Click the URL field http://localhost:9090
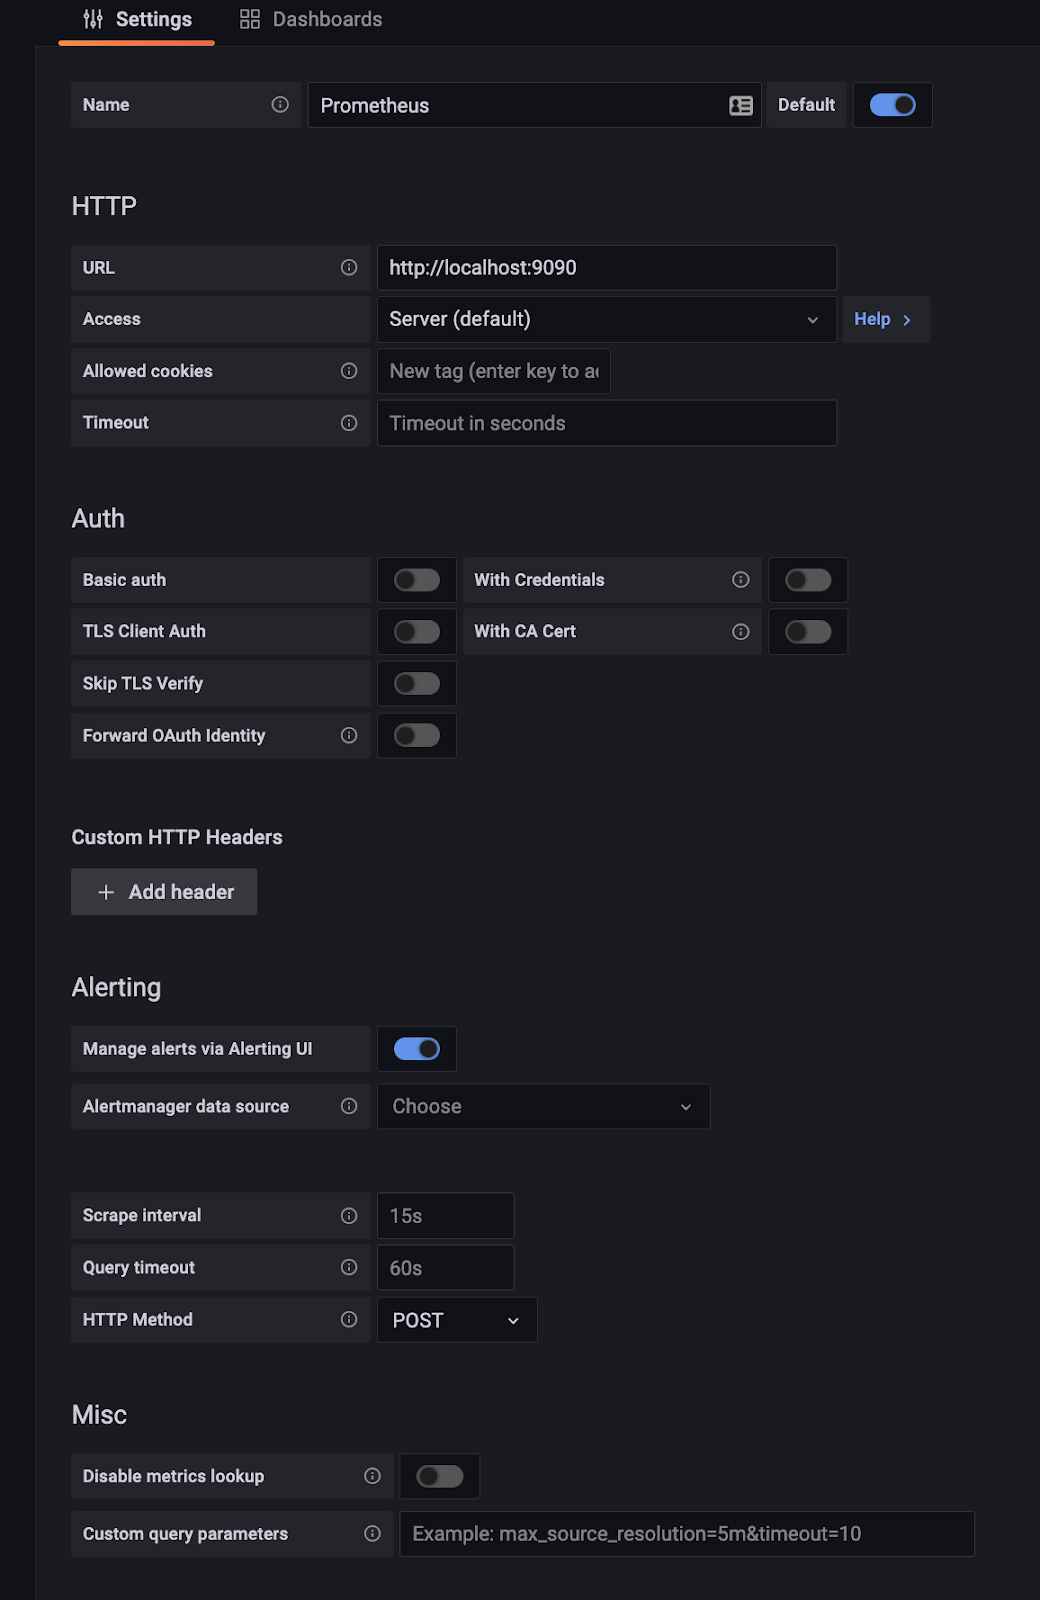The height and width of the screenshot is (1600, 1040). point(607,268)
